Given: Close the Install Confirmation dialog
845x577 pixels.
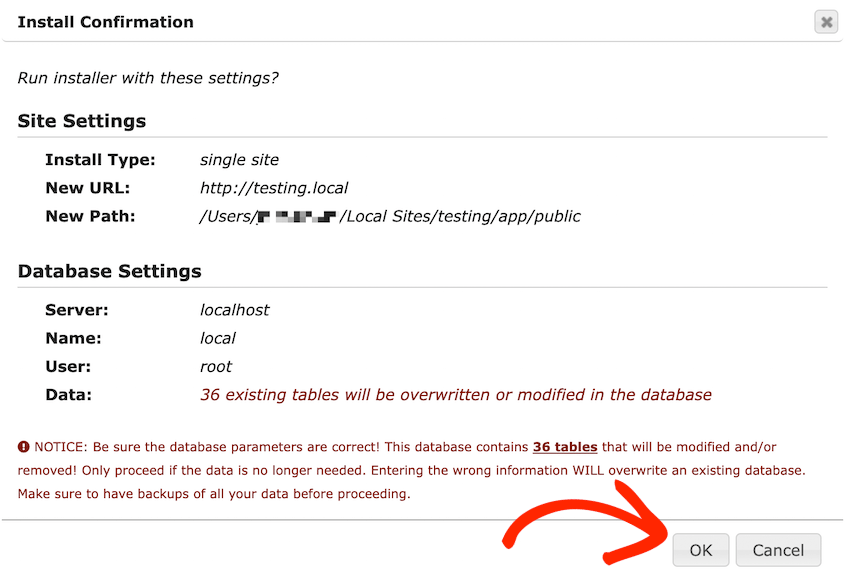Looking at the screenshot, I should coord(825,22).
